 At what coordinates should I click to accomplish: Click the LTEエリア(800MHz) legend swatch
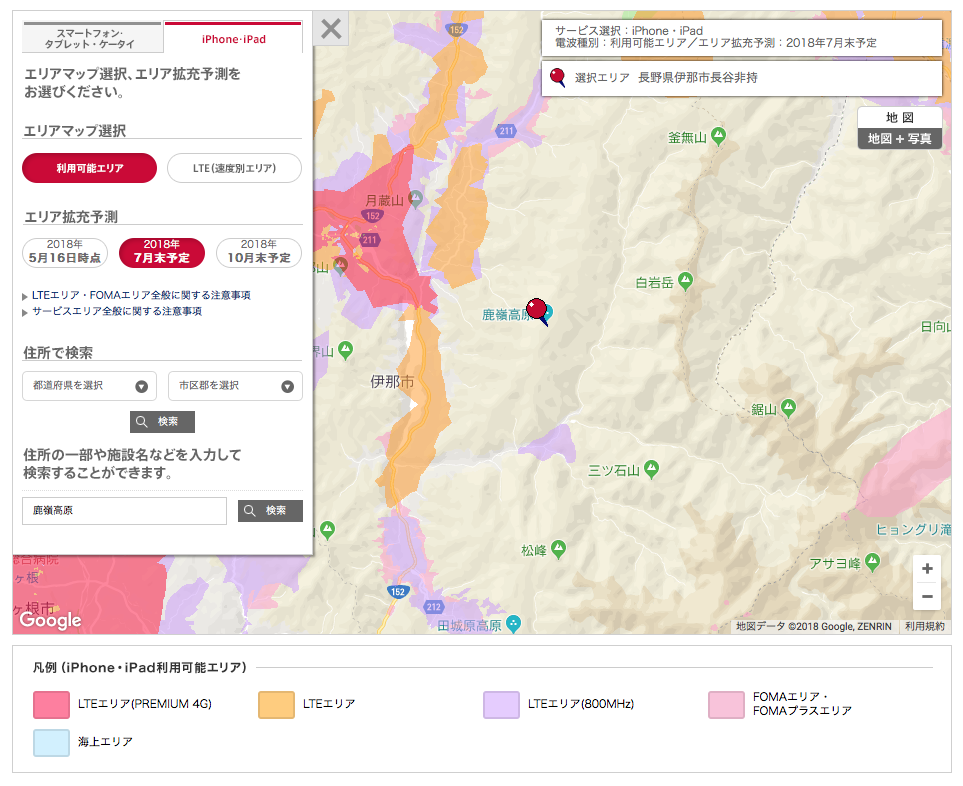501,705
